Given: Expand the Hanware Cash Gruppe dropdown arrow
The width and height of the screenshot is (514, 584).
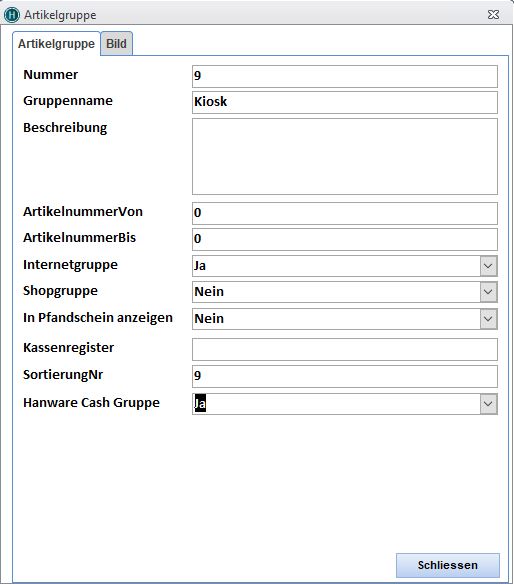Looking at the screenshot, I should coord(488,404).
